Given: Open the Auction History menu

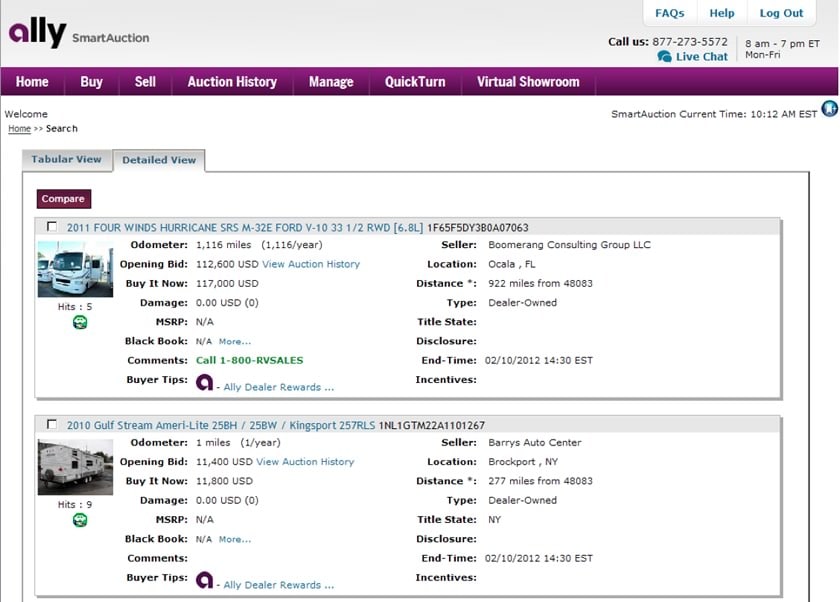Looking at the screenshot, I should click(232, 82).
